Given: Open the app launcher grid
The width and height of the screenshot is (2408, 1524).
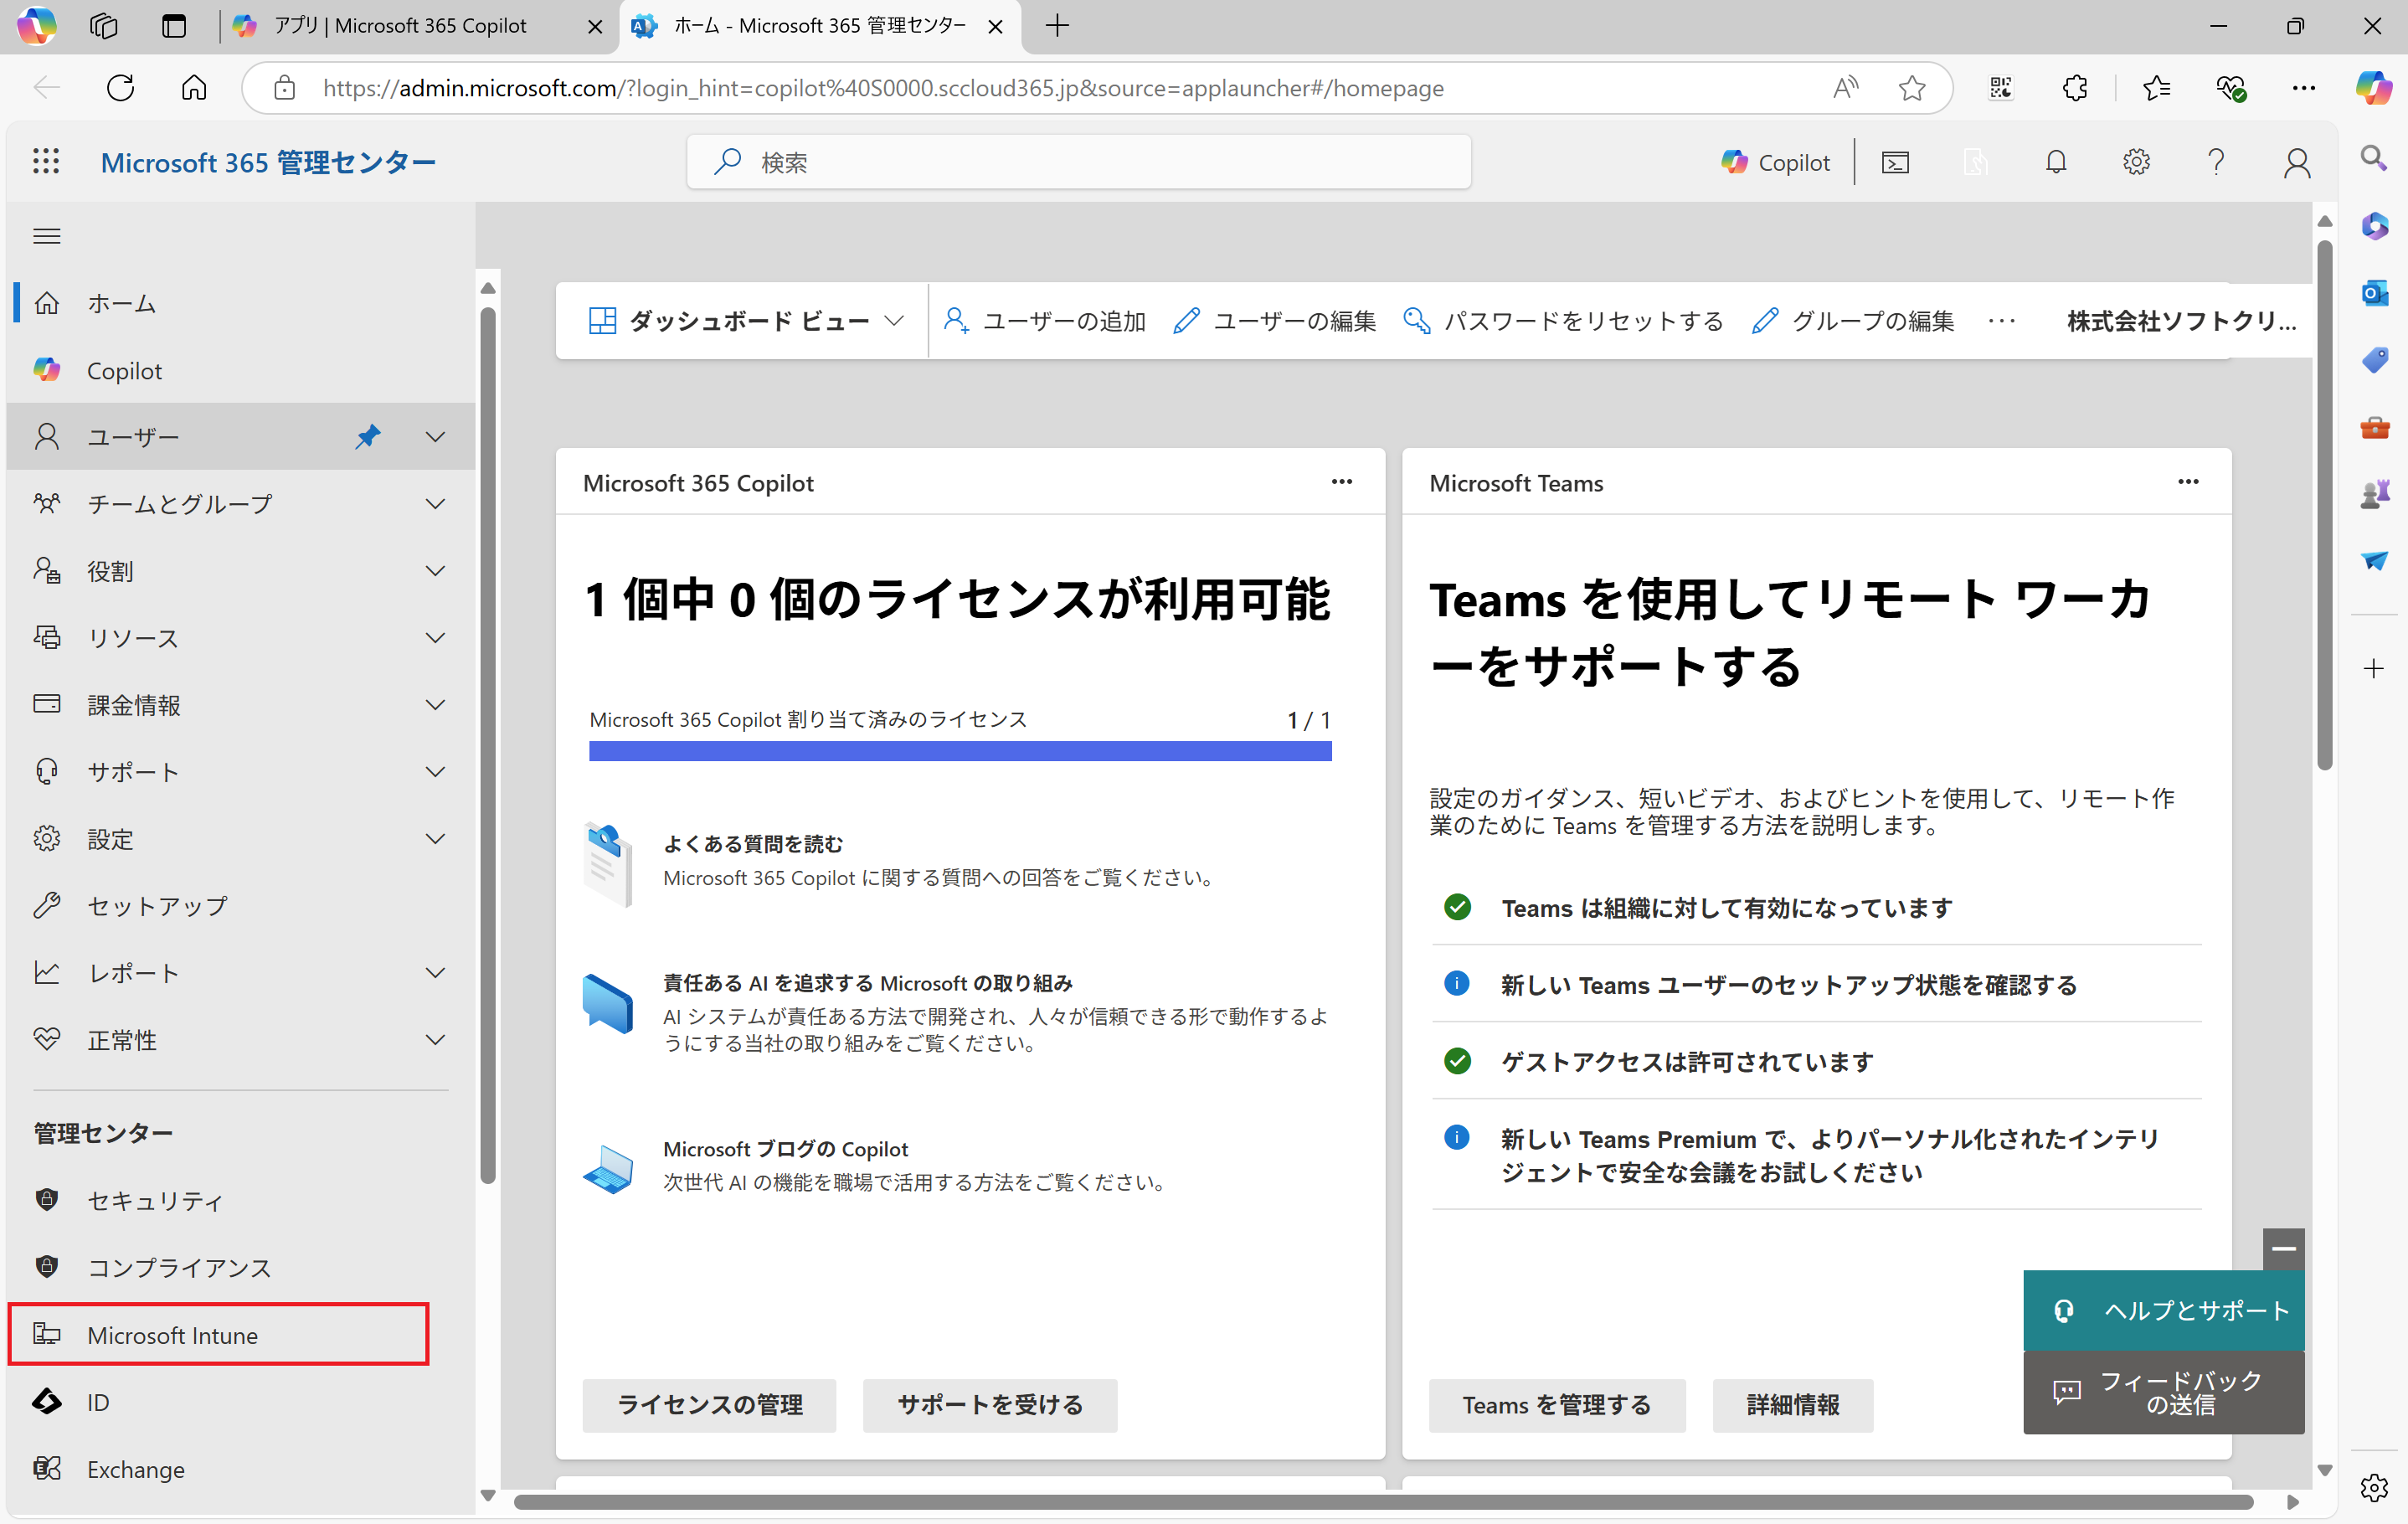Looking at the screenshot, I should click(x=46, y=161).
